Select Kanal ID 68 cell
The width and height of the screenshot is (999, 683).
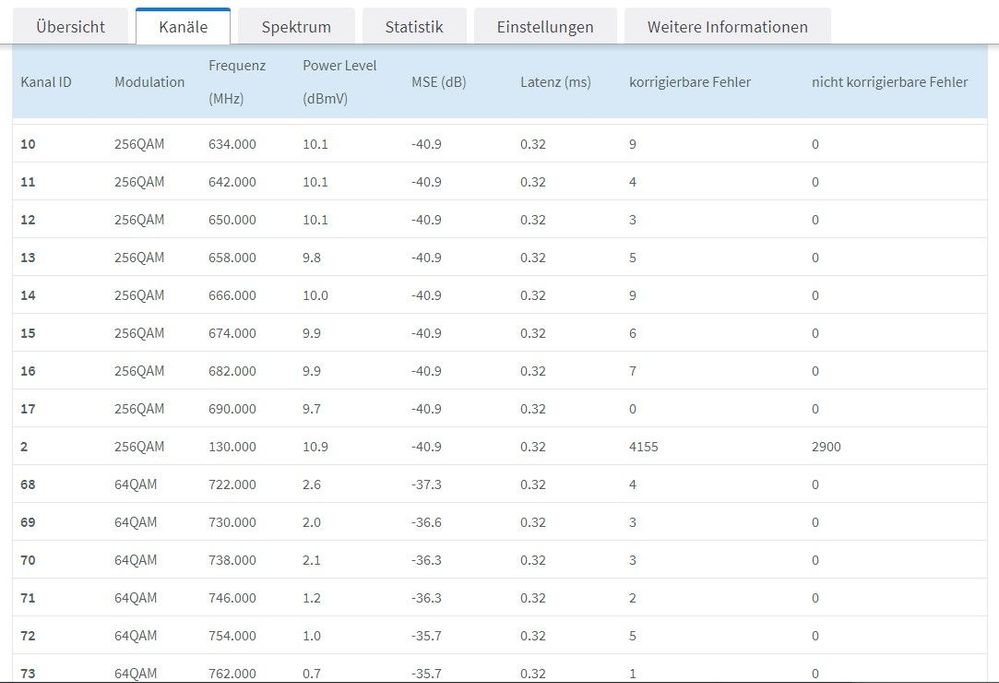[28, 484]
